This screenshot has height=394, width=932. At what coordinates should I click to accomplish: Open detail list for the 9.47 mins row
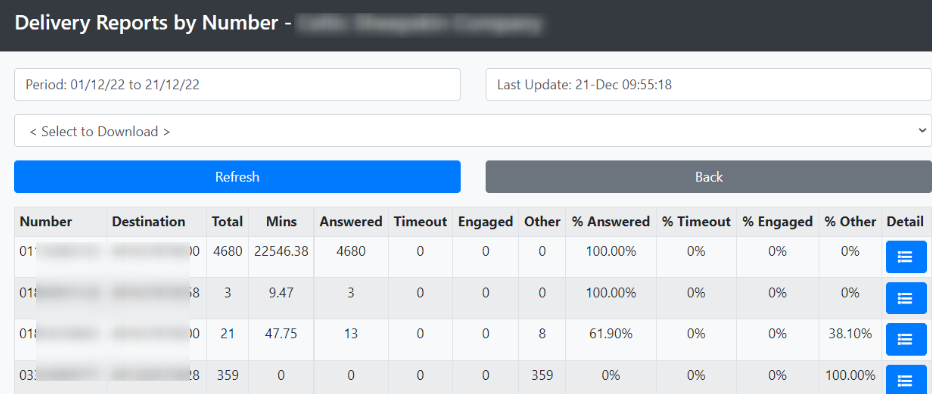pos(906,298)
